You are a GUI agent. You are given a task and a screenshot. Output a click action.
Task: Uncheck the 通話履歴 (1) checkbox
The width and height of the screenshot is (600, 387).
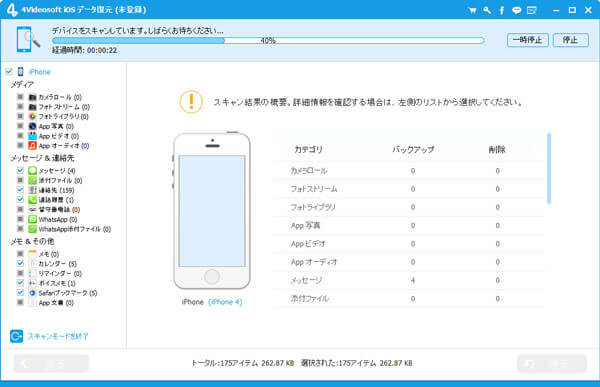[20, 199]
